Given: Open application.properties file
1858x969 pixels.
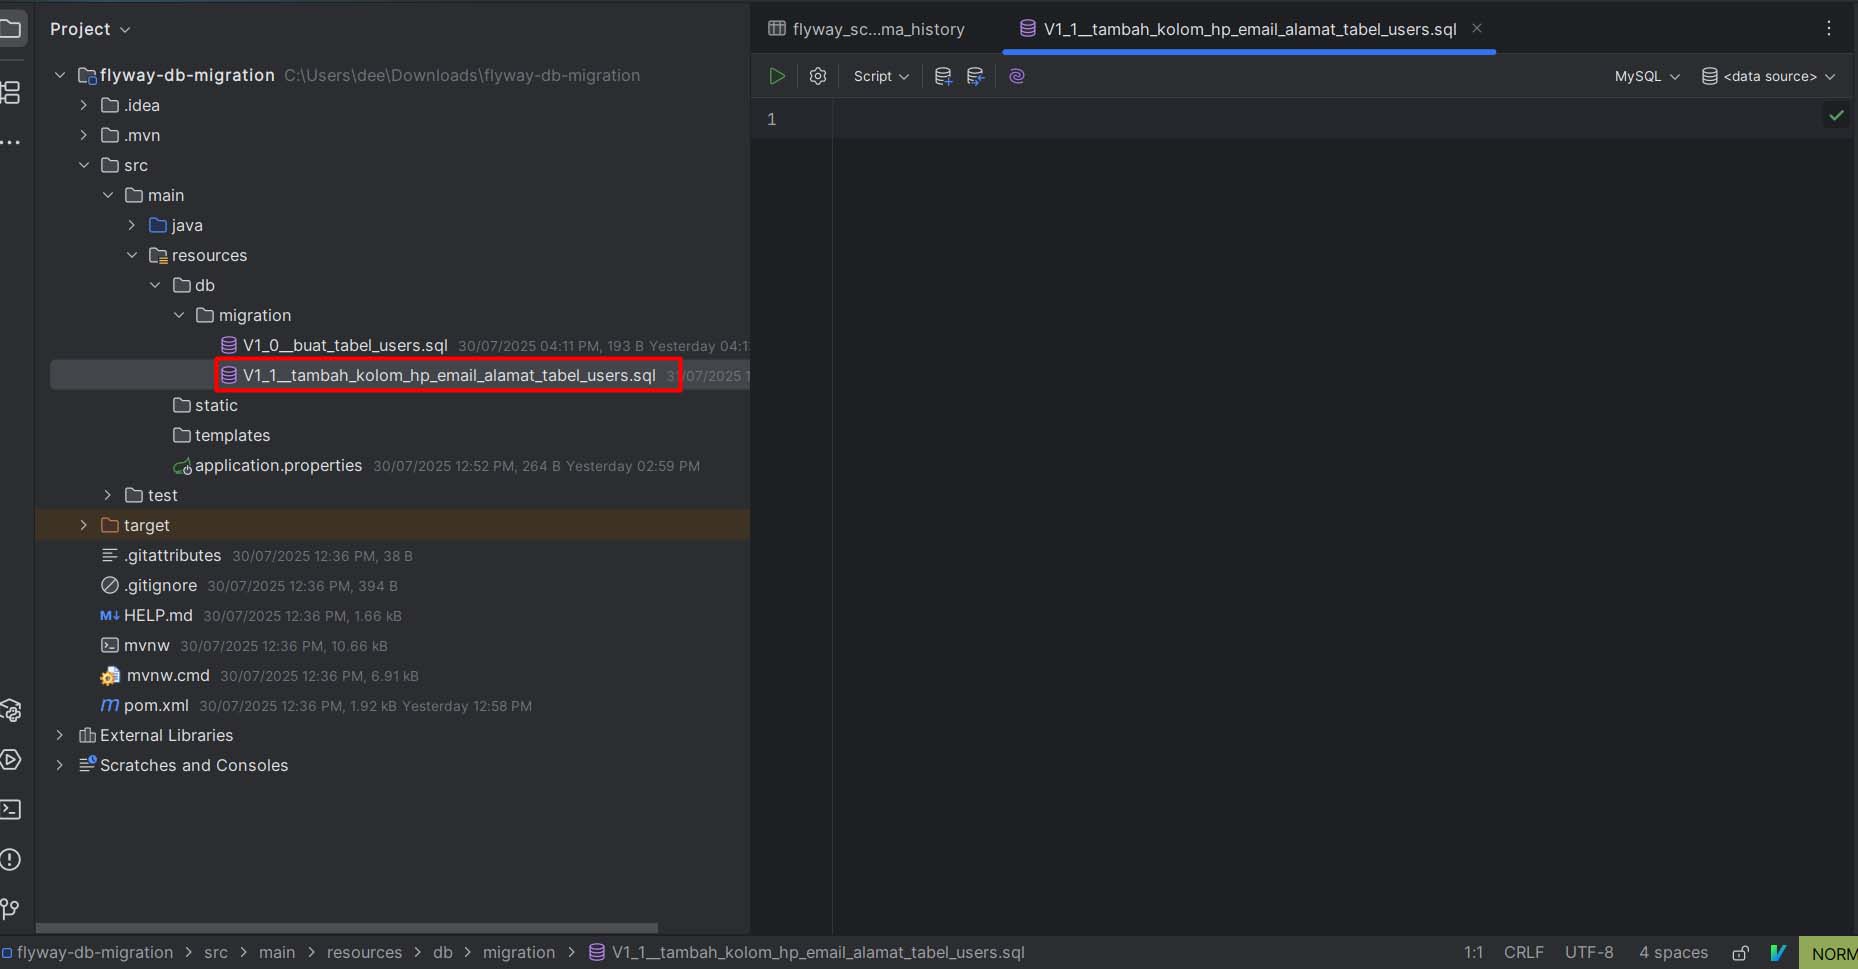Looking at the screenshot, I should pos(278,465).
